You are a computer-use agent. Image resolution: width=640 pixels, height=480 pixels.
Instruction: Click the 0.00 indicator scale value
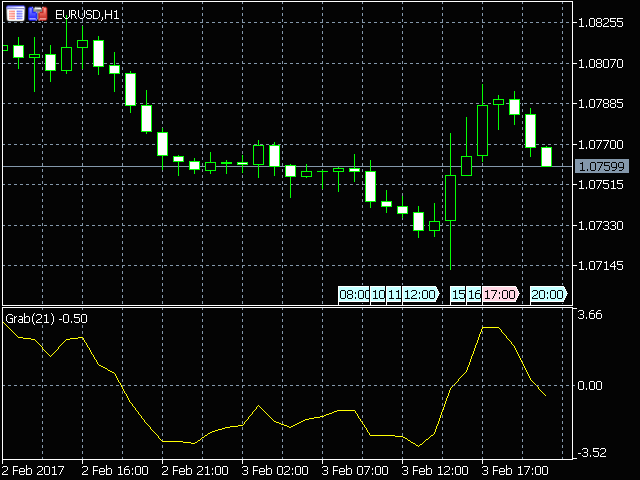point(590,386)
